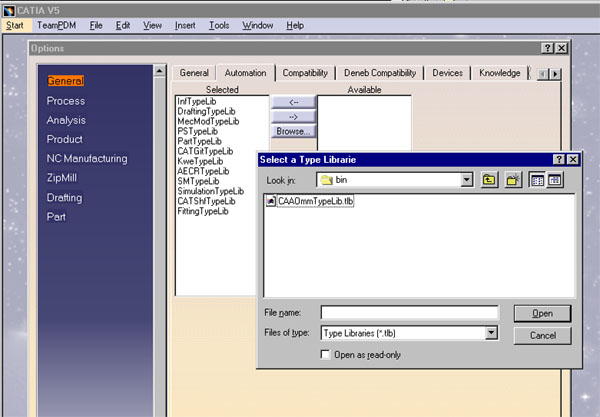Click the Open button
This screenshot has width=600, height=417.
pos(542,313)
